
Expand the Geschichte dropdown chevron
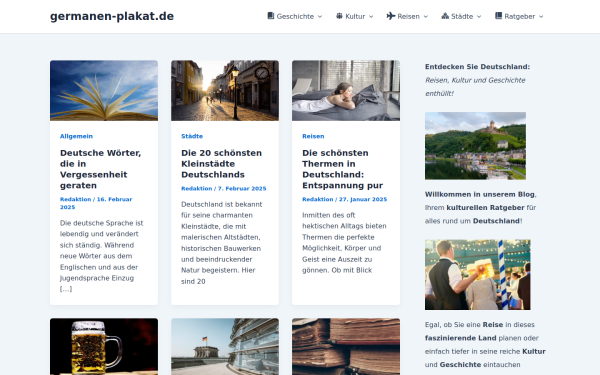(x=320, y=16)
